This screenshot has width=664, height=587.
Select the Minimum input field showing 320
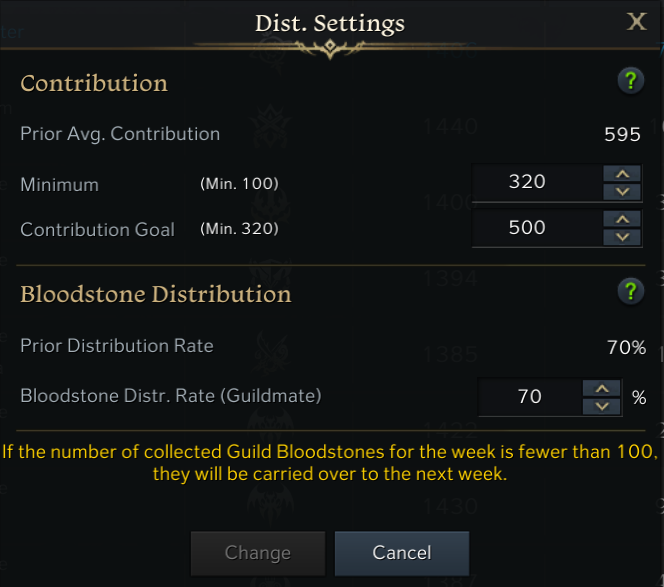tap(537, 183)
